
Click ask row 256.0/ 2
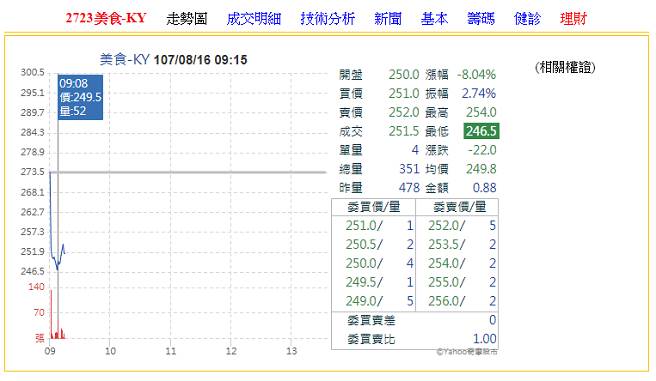pyautogui.click(x=462, y=301)
